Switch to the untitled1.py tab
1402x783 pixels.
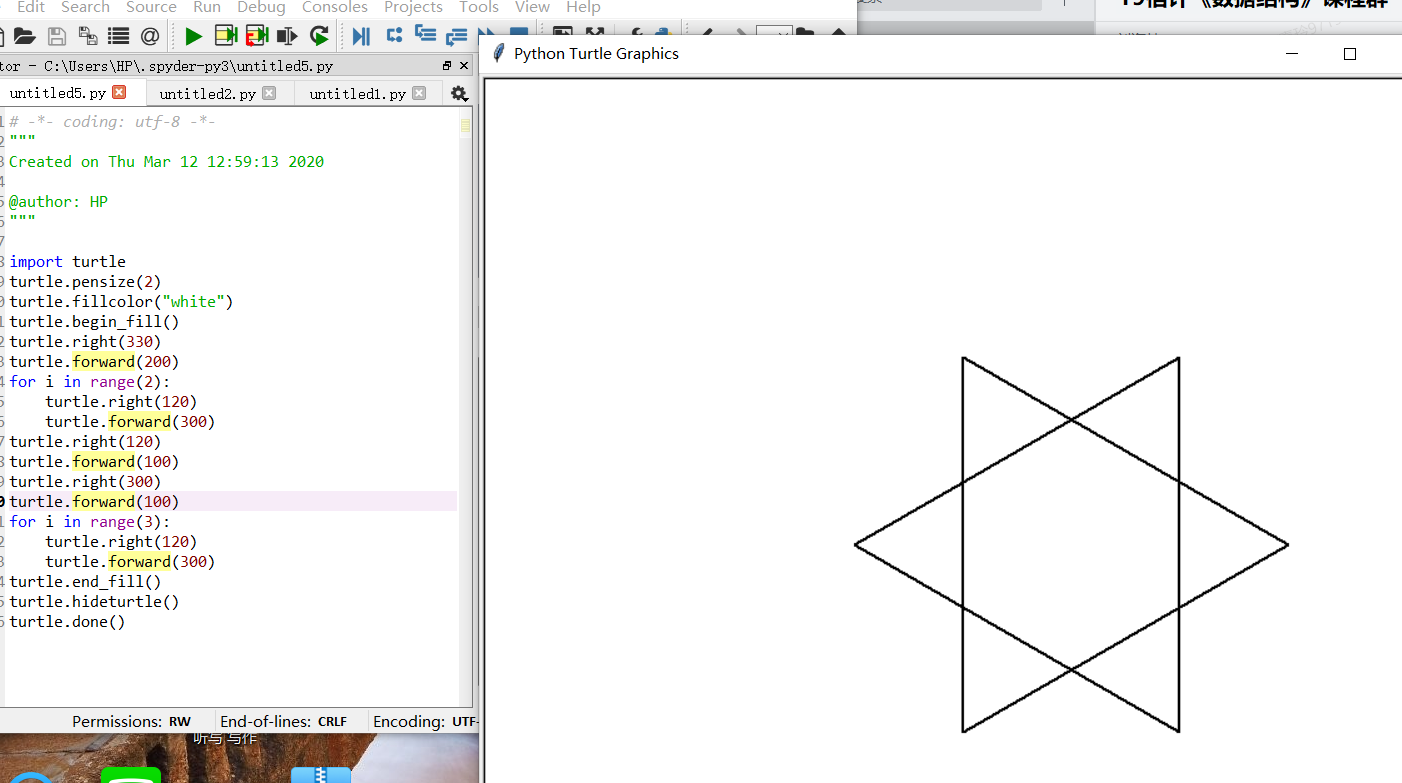point(358,93)
